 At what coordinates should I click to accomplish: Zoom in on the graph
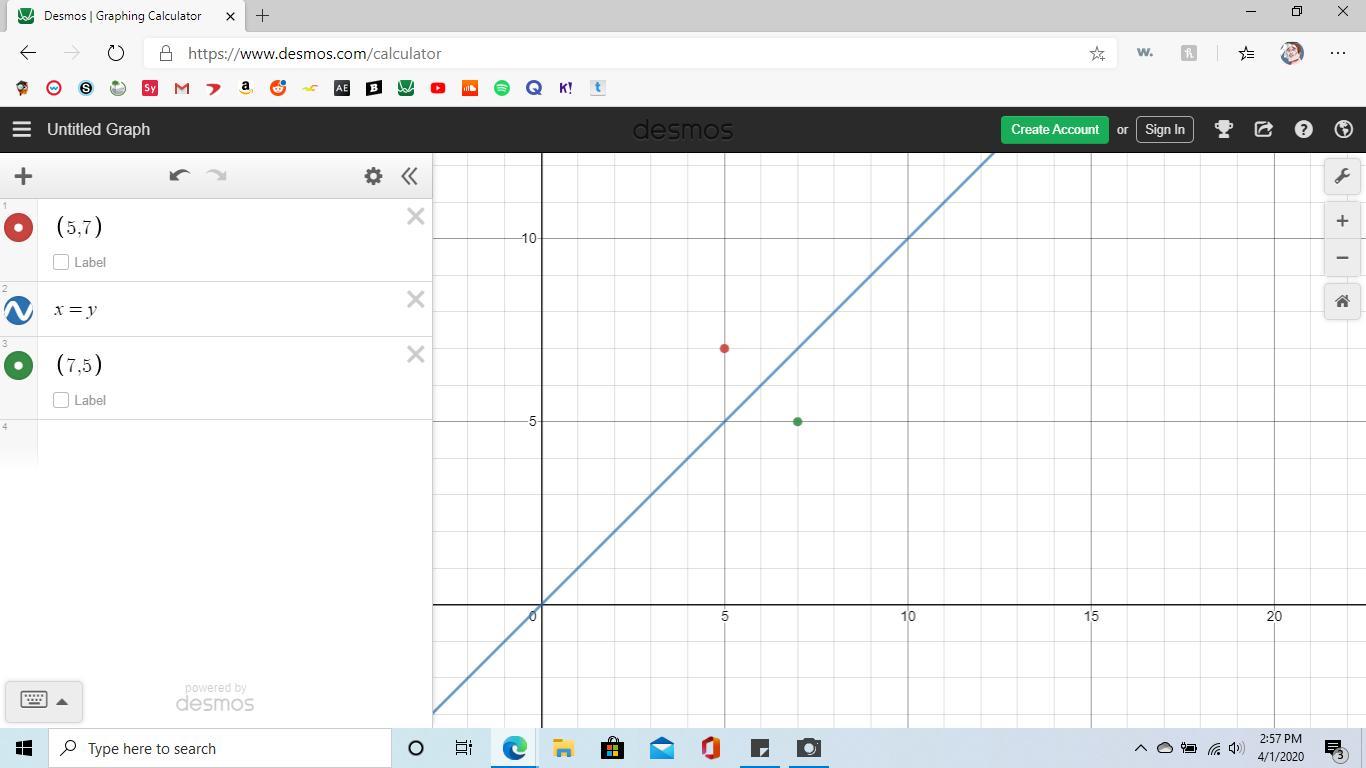point(1342,221)
